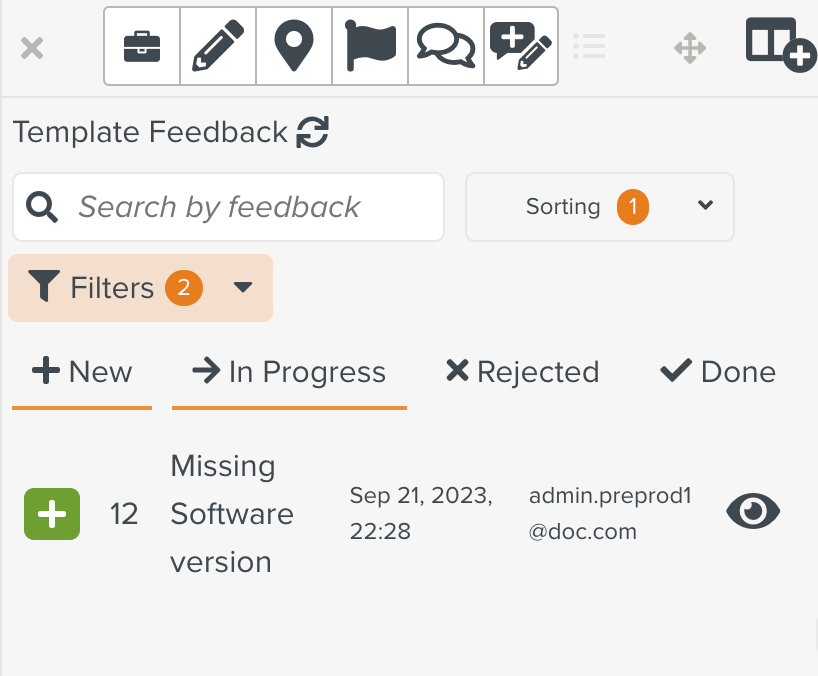Select the pencil annotation tool

pyautogui.click(x=217, y=46)
